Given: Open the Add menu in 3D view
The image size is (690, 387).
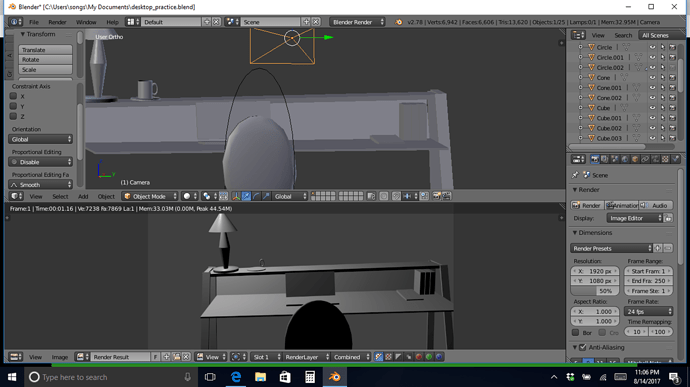Looking at the screenshot, I should [x=83, y=196].
